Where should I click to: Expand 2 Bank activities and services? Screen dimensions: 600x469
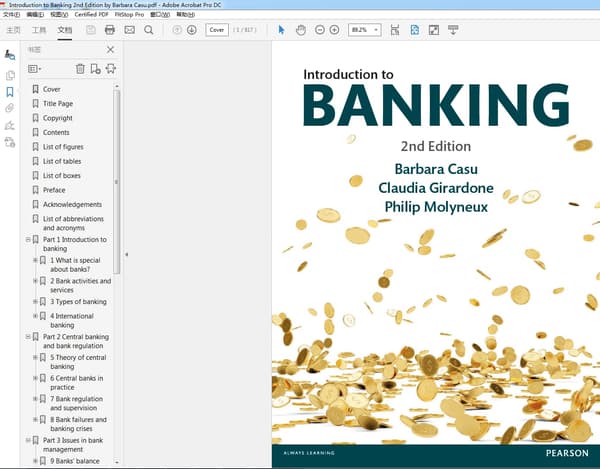point(35,281)
